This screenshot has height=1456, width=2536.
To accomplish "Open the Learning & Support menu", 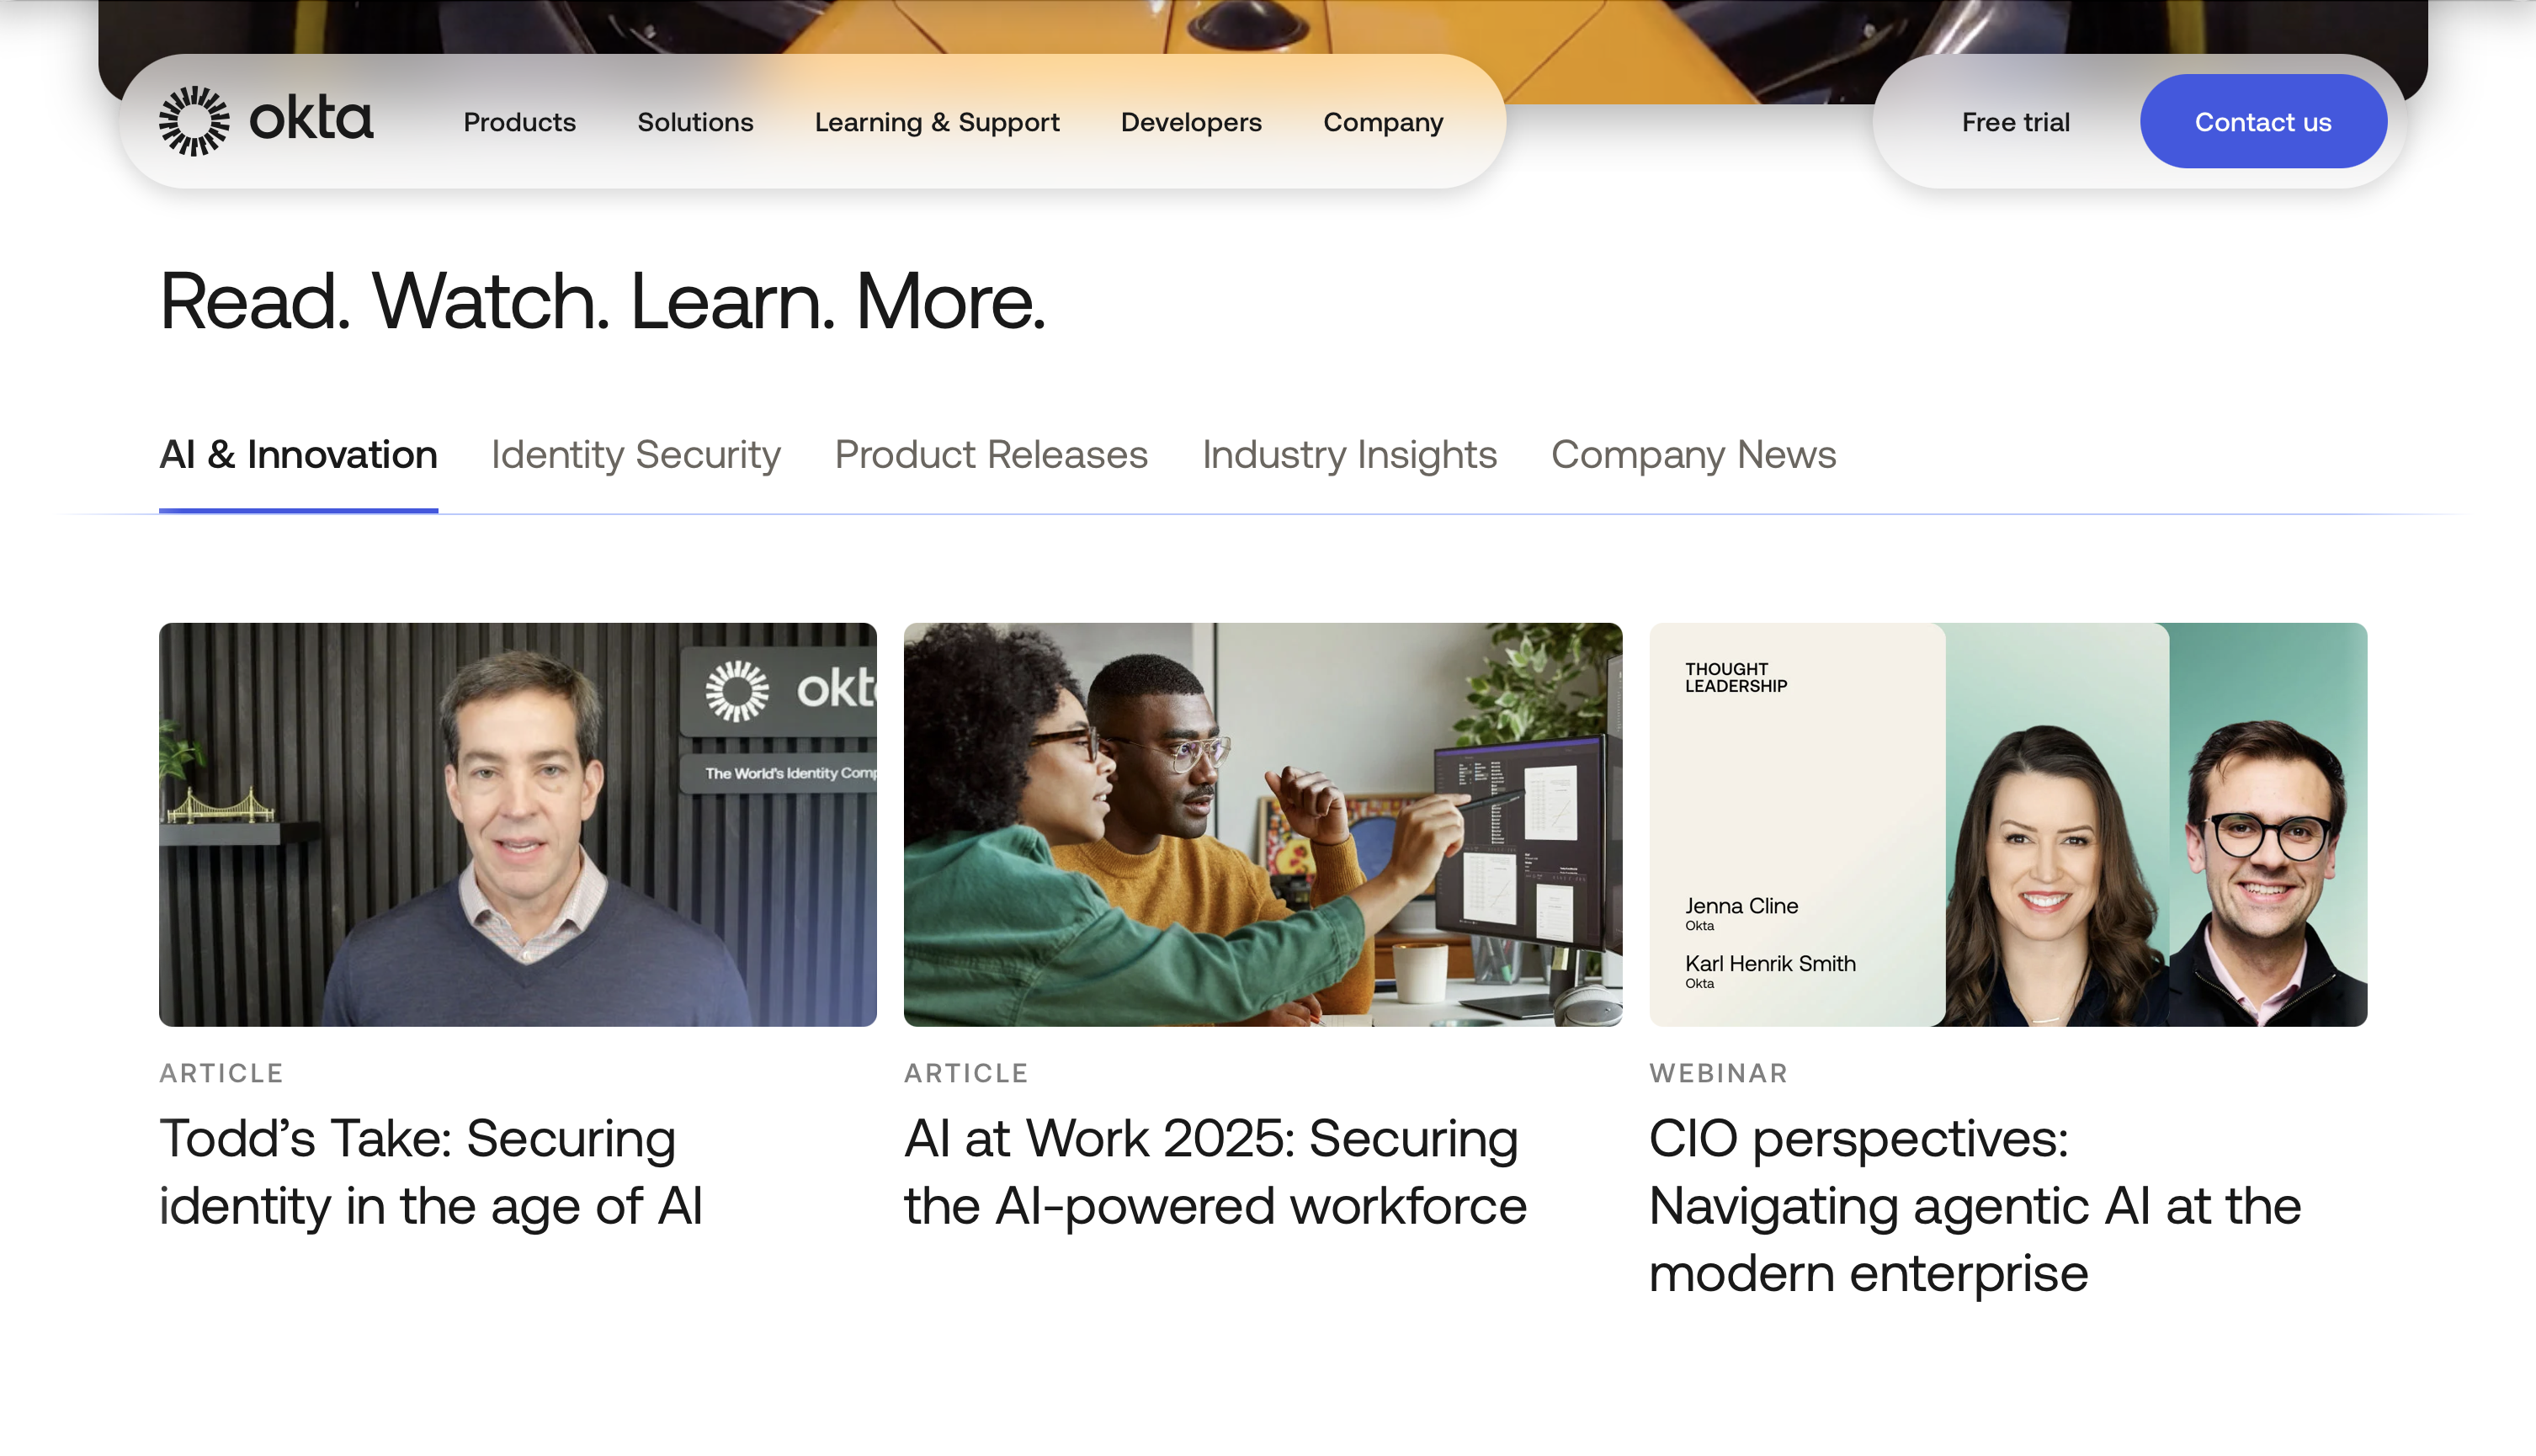I will pyautogui.click(x=936, y=122).
